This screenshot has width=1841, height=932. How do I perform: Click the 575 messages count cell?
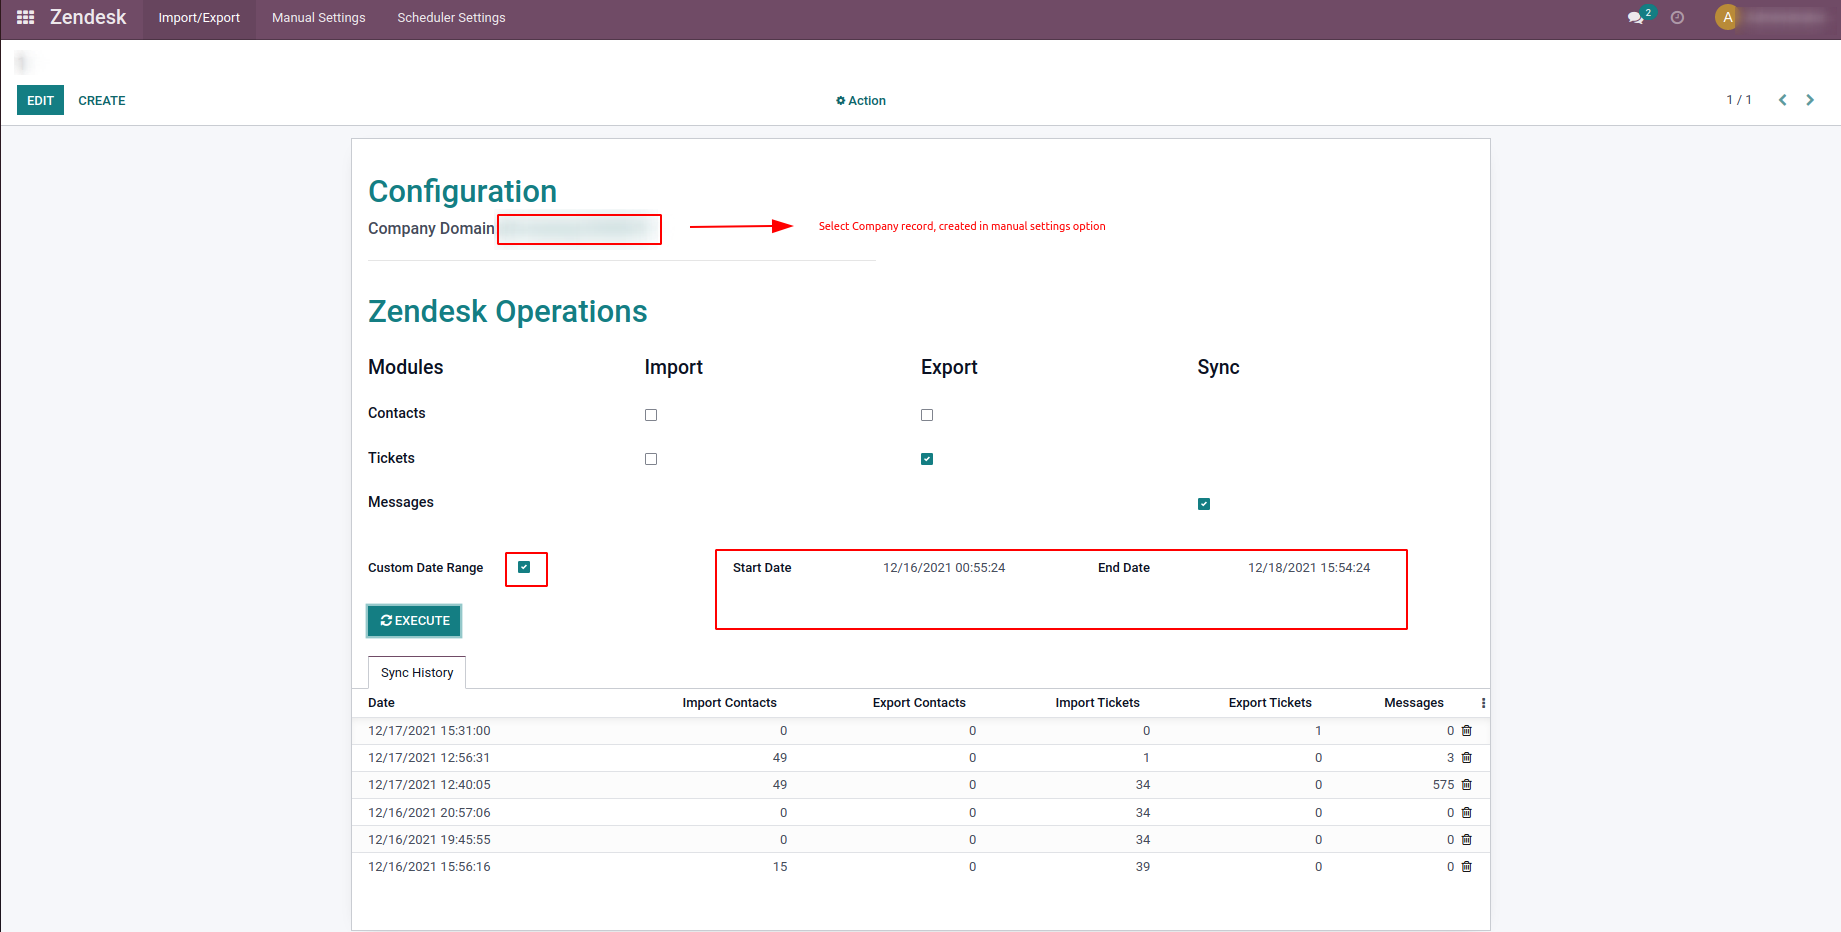(x=1443, y=785)
